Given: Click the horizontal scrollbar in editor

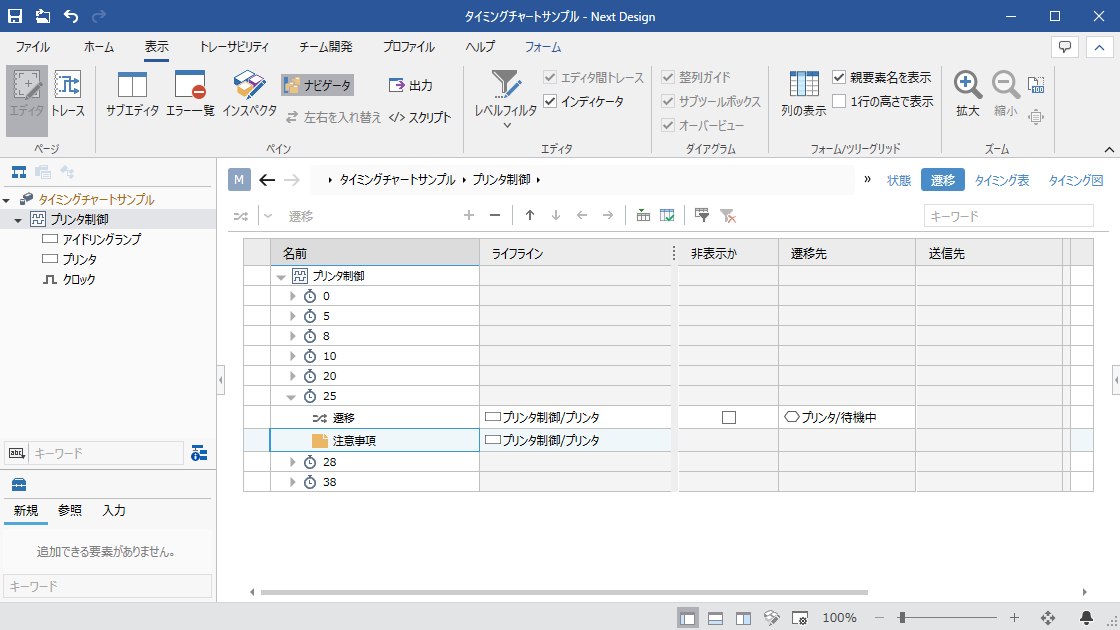Looking at the screenshot, I should coord(564,592).
